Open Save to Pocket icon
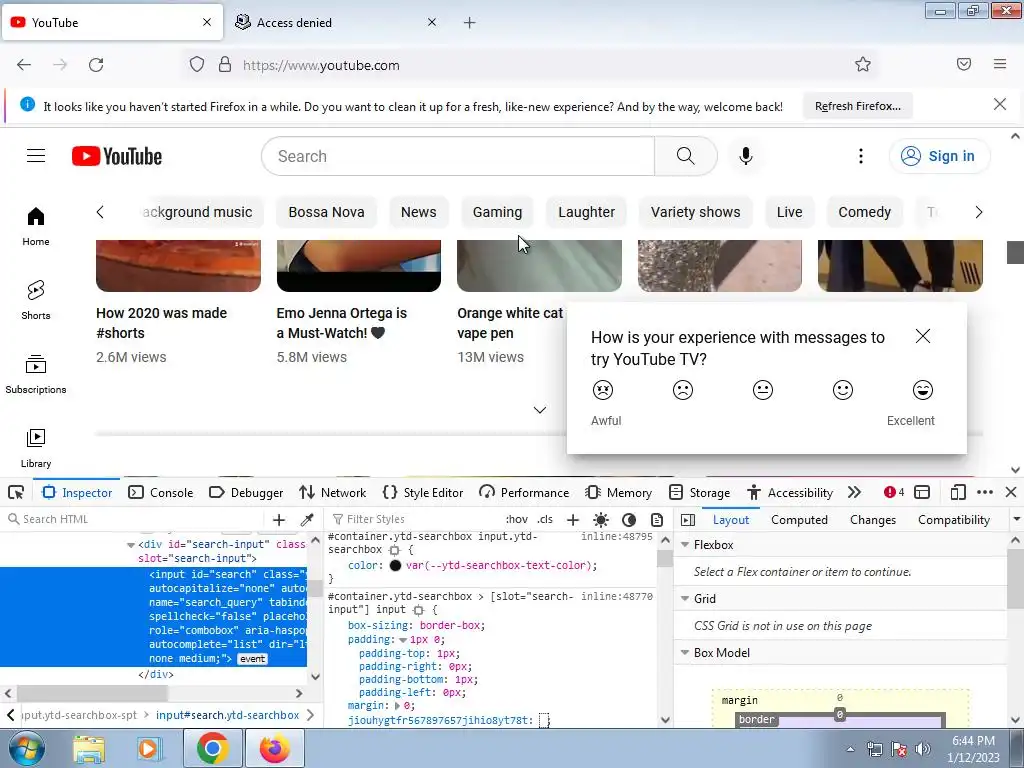 pos(964,64)
